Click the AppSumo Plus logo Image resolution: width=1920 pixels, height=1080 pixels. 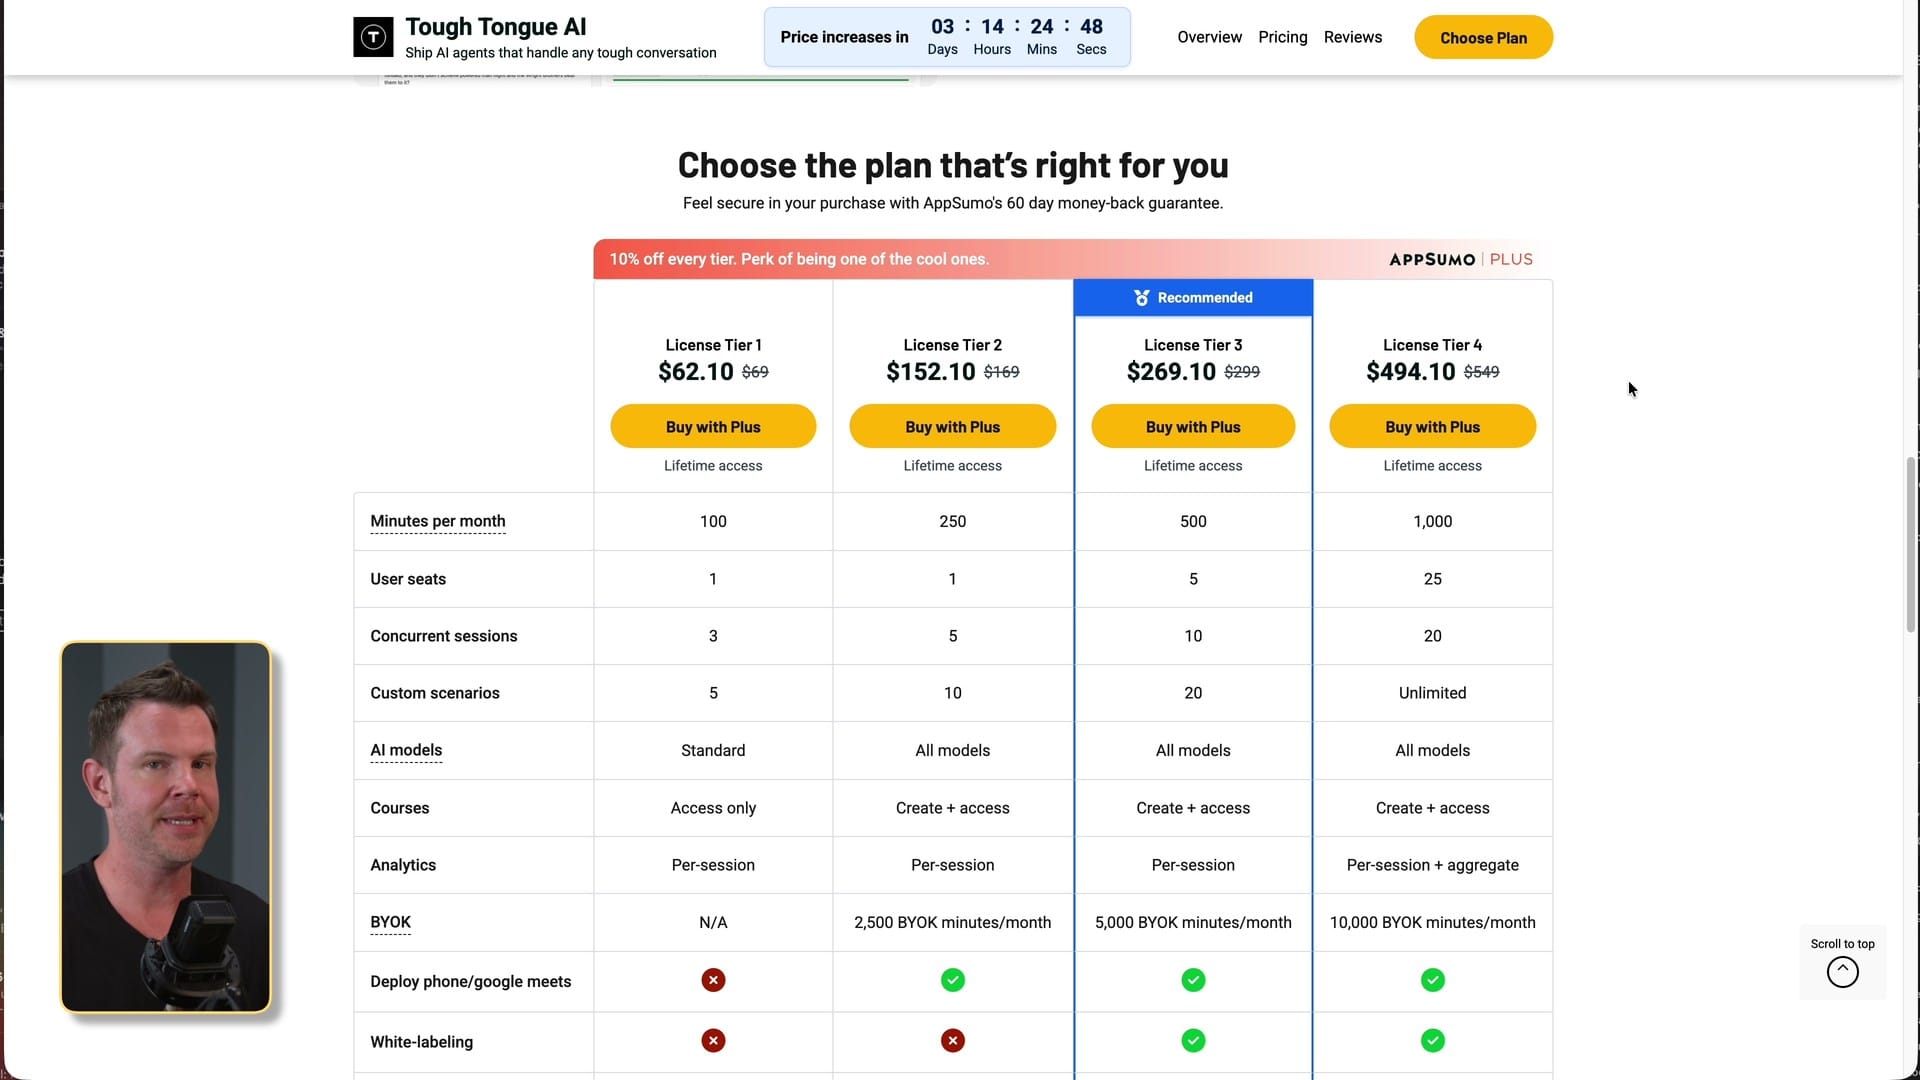tap(1461, 259)
